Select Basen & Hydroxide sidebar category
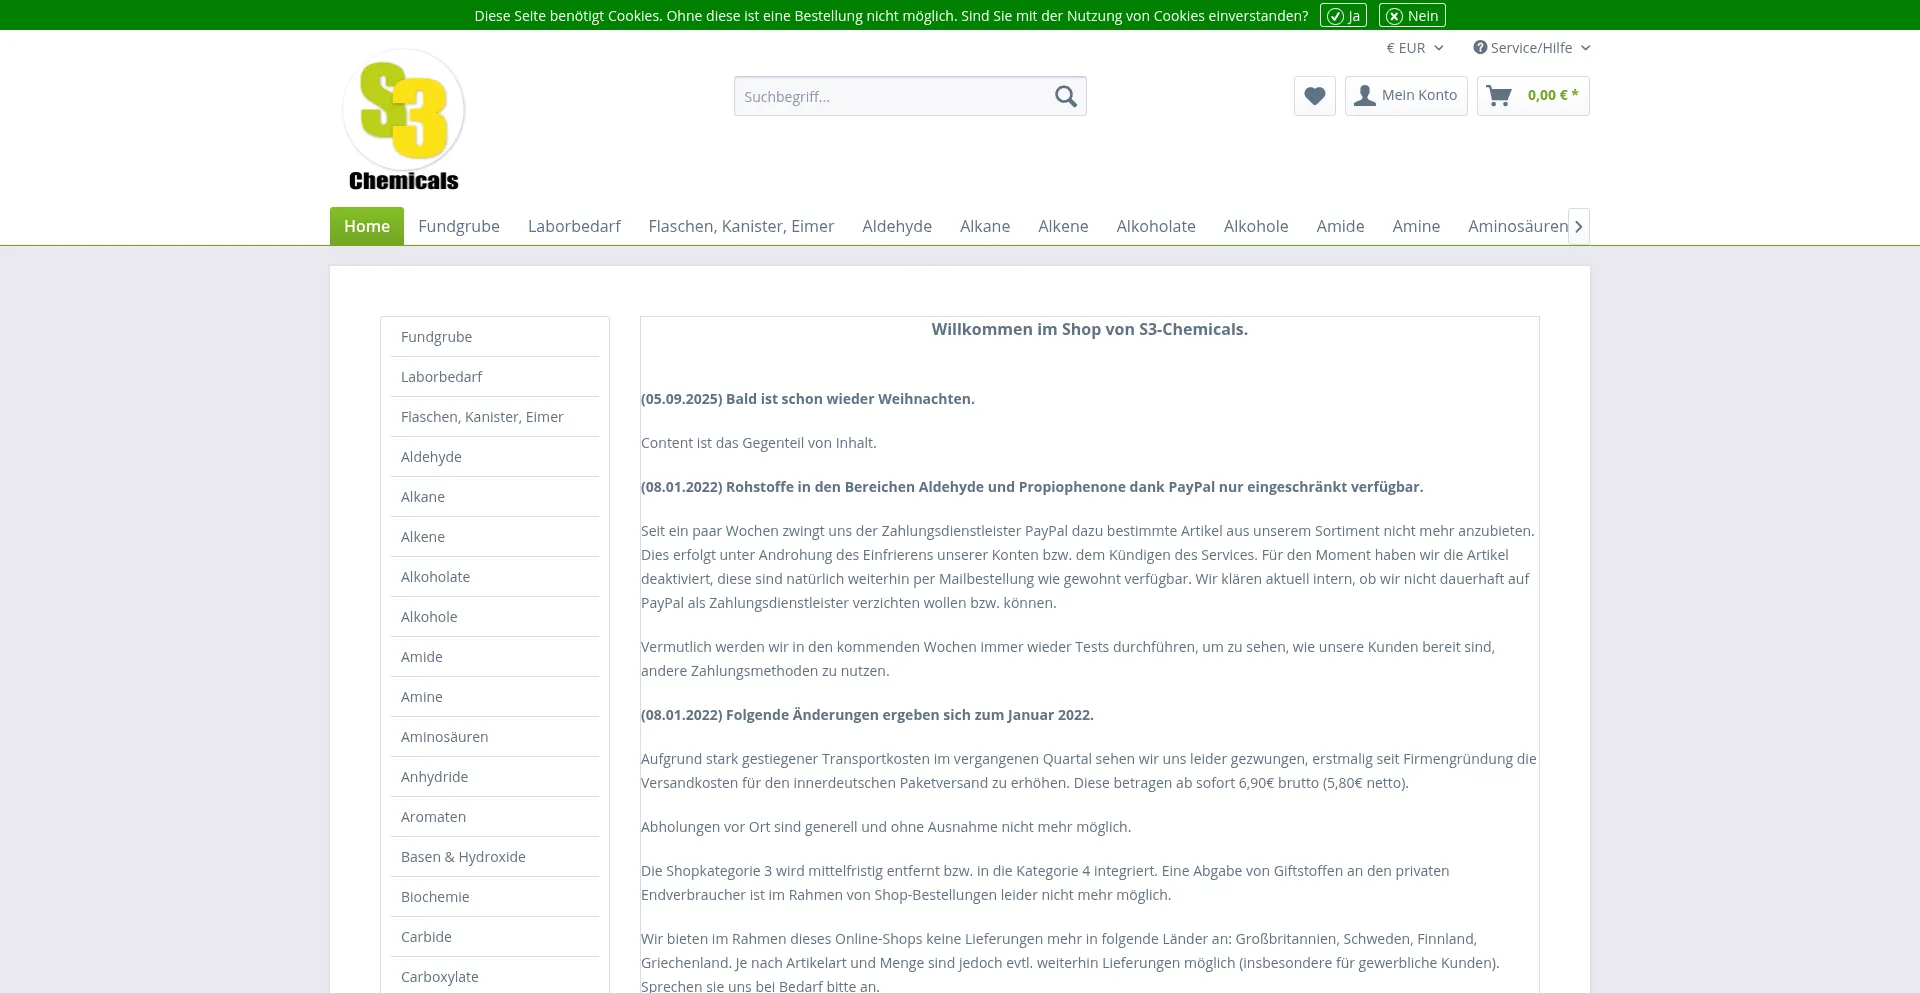The image size is (1920, 993). click(463, 857)
